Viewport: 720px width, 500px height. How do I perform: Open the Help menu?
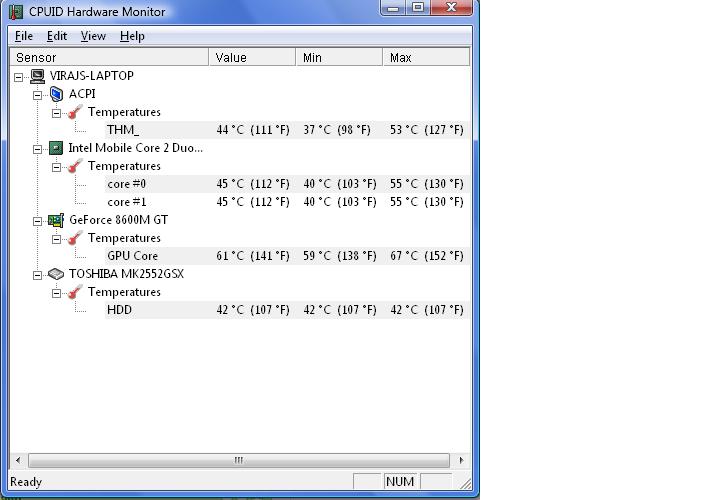coord(132,36)
